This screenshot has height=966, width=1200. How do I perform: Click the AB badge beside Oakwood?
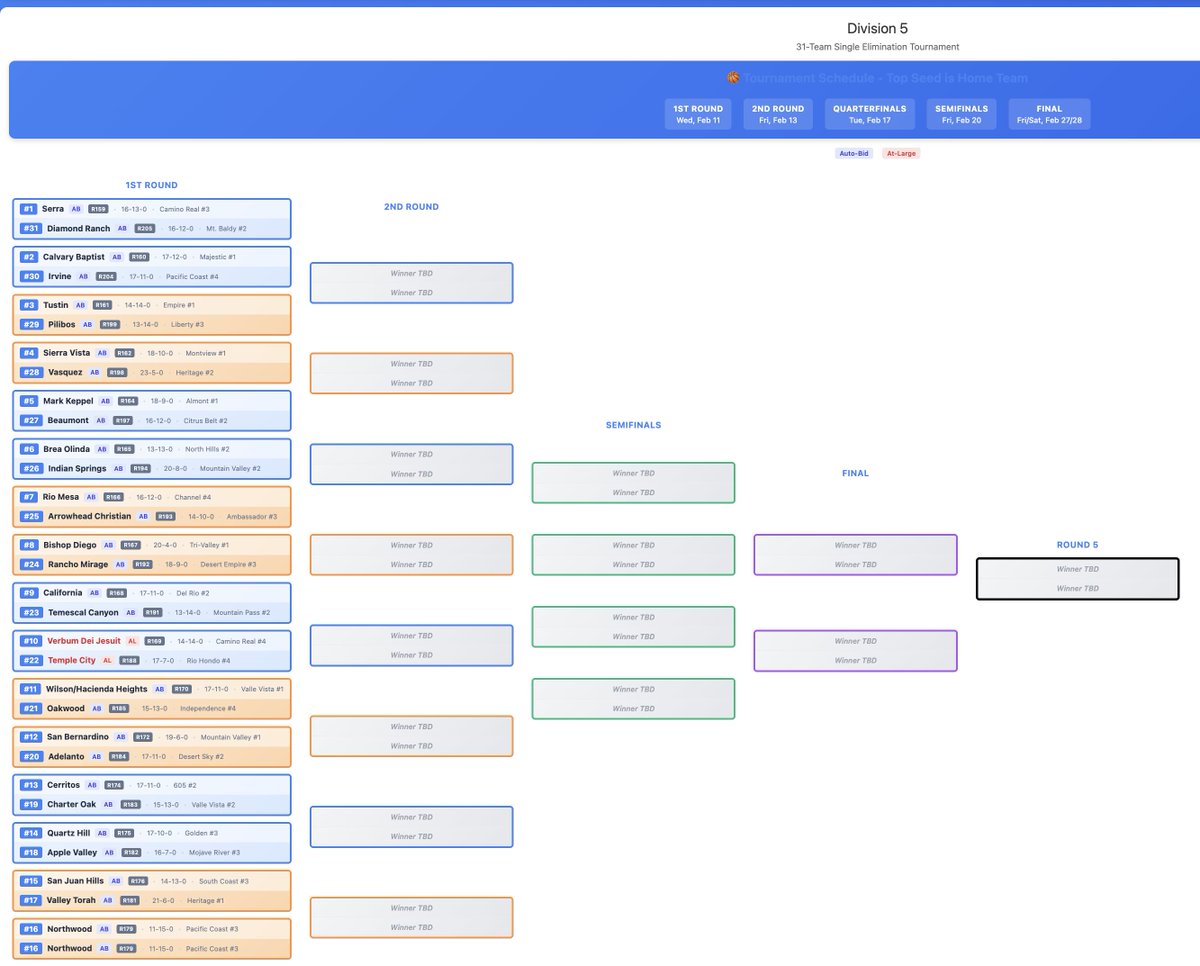point(97,708)
